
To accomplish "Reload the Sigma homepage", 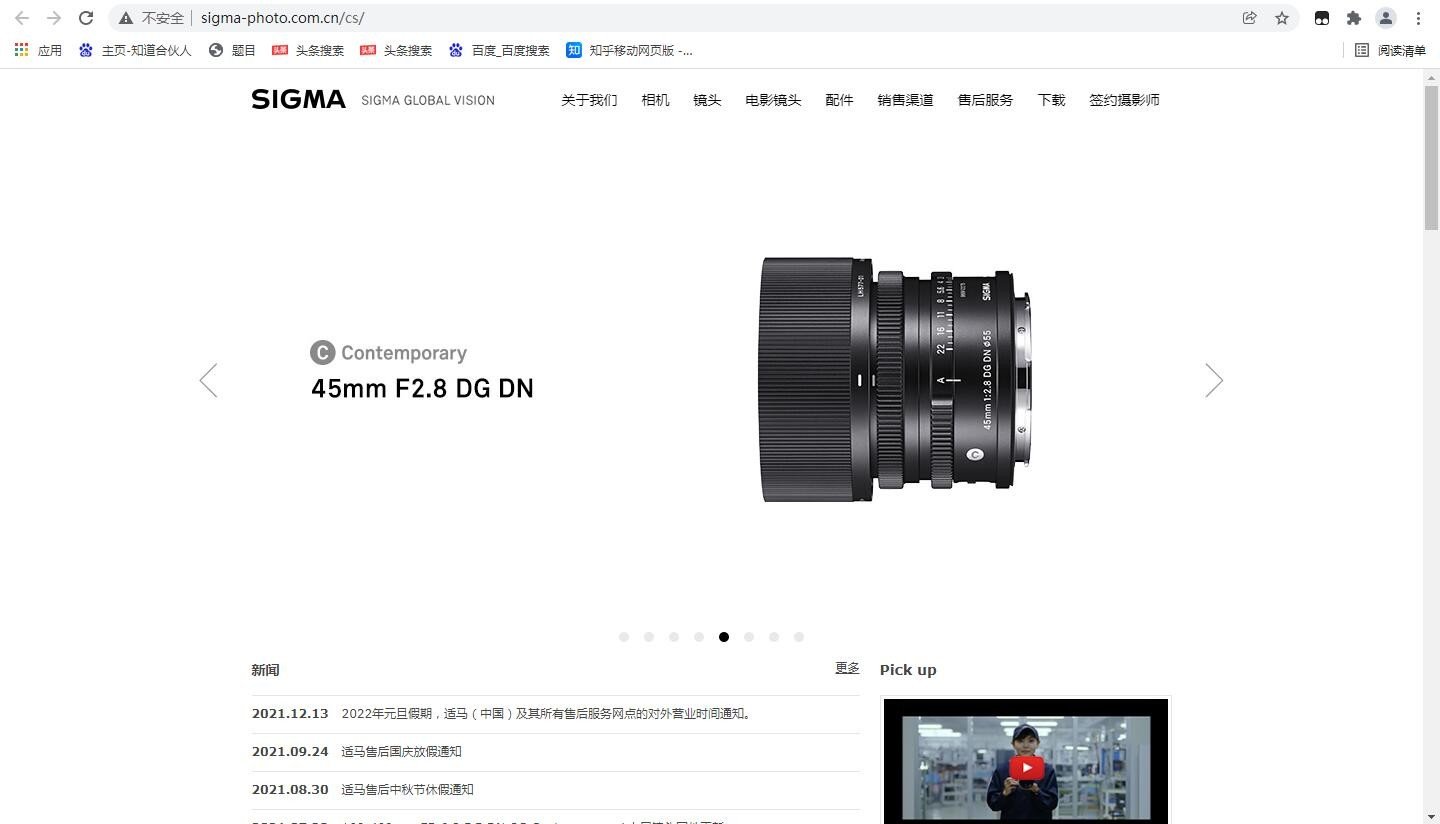I will [86, 17].
